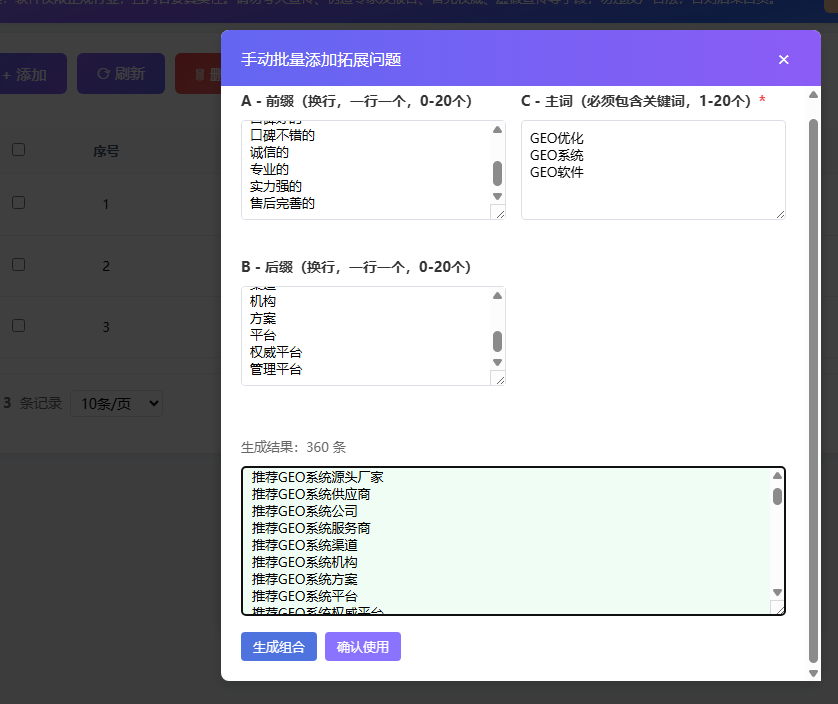Click resize handle of suffix textarea
This screenshot has height=704, width=838.
pyautogui.click(x=500, y=380)
